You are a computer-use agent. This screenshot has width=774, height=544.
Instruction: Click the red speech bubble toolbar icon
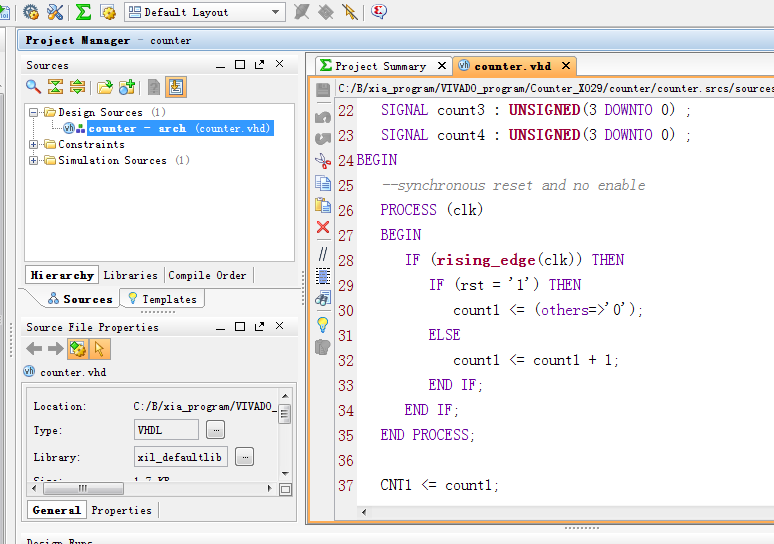point(379,11)
